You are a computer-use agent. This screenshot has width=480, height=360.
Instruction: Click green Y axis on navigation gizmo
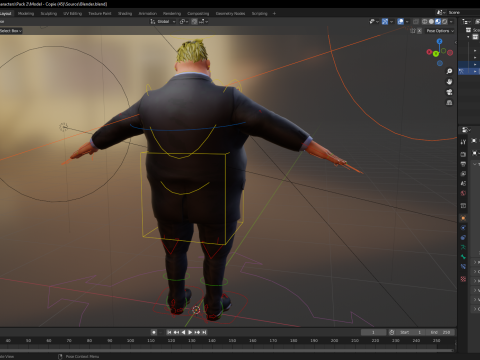click(436, 54)
